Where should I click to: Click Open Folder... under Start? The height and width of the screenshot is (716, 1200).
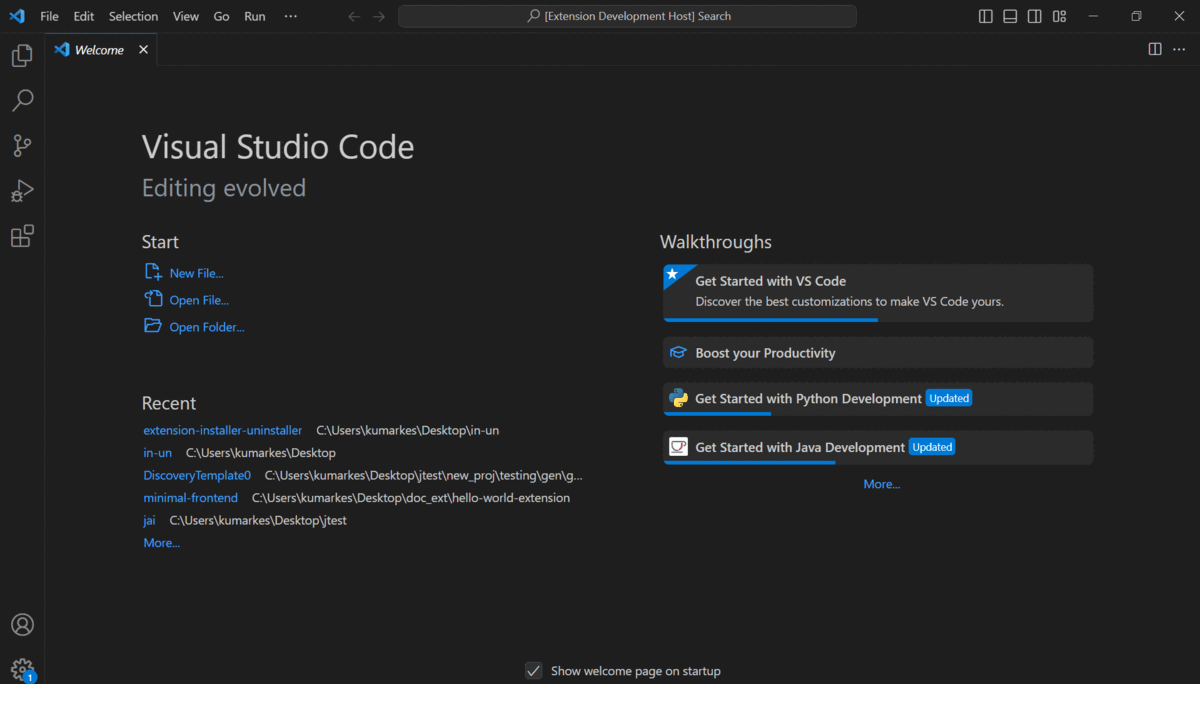[x=207, y=327]
